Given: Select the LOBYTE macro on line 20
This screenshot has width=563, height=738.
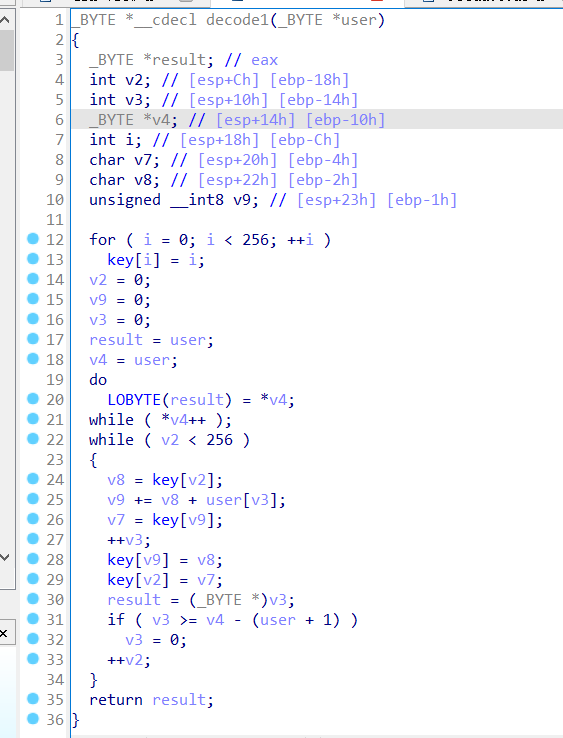Looking at the screenshot, I should click(x=134, y=400).
